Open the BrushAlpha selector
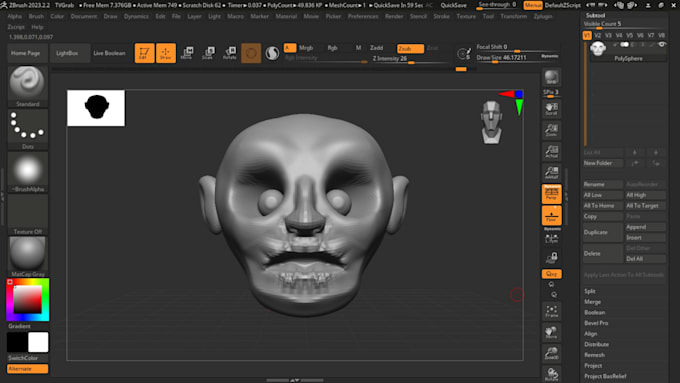The image size is (680, 383). [27, 172]
